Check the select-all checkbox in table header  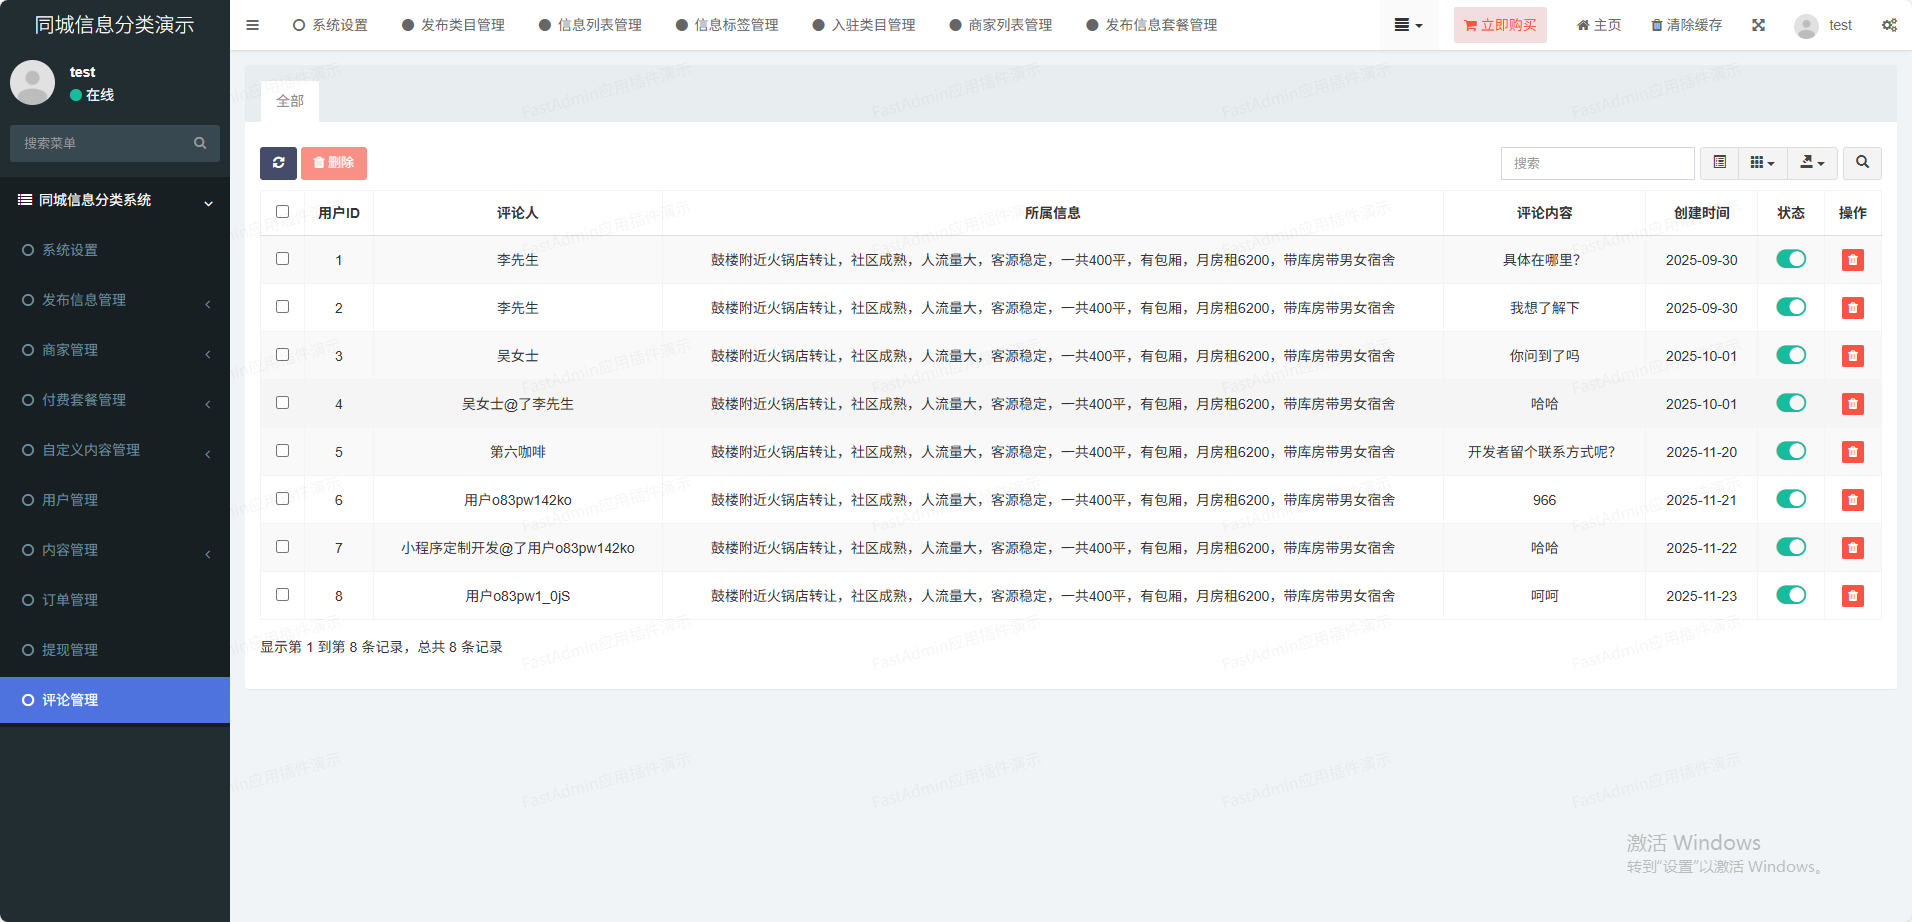coord(282,212)
